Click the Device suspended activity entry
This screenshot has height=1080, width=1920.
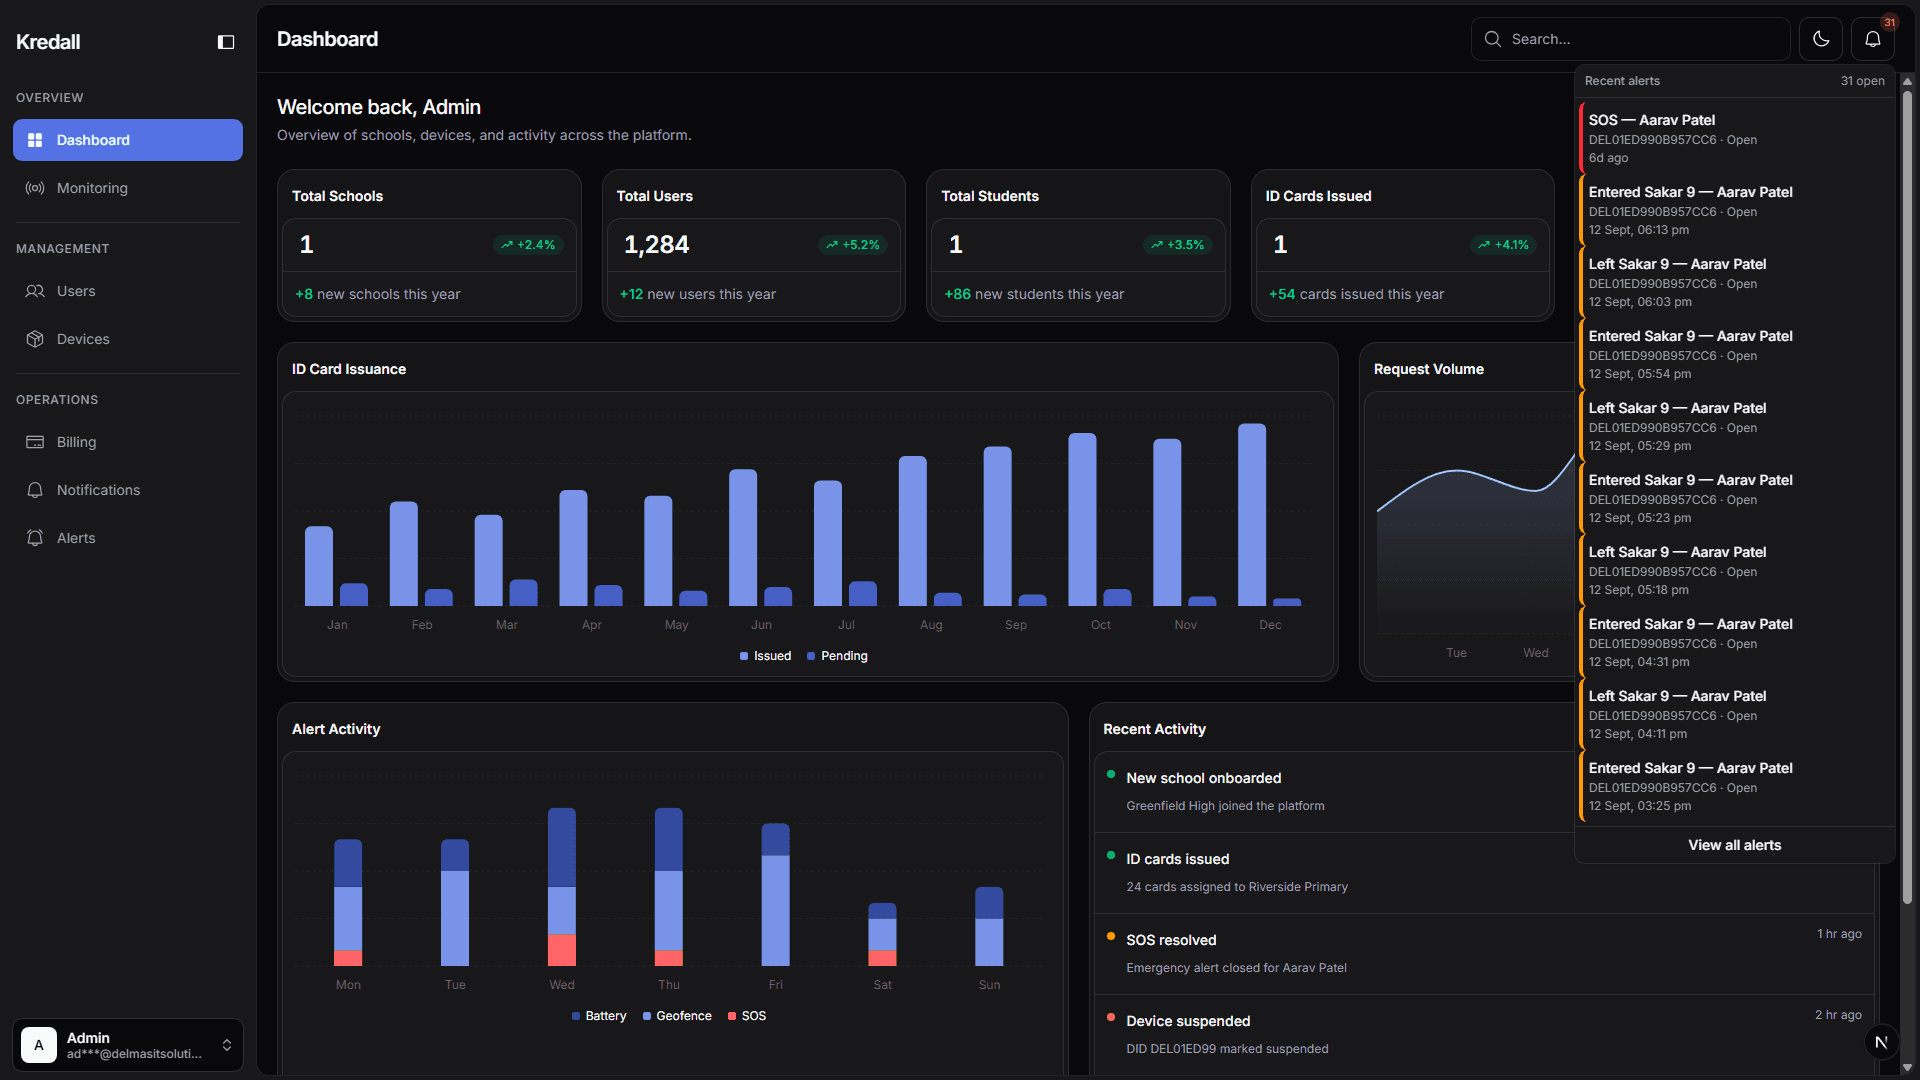pos(1484,1034)
